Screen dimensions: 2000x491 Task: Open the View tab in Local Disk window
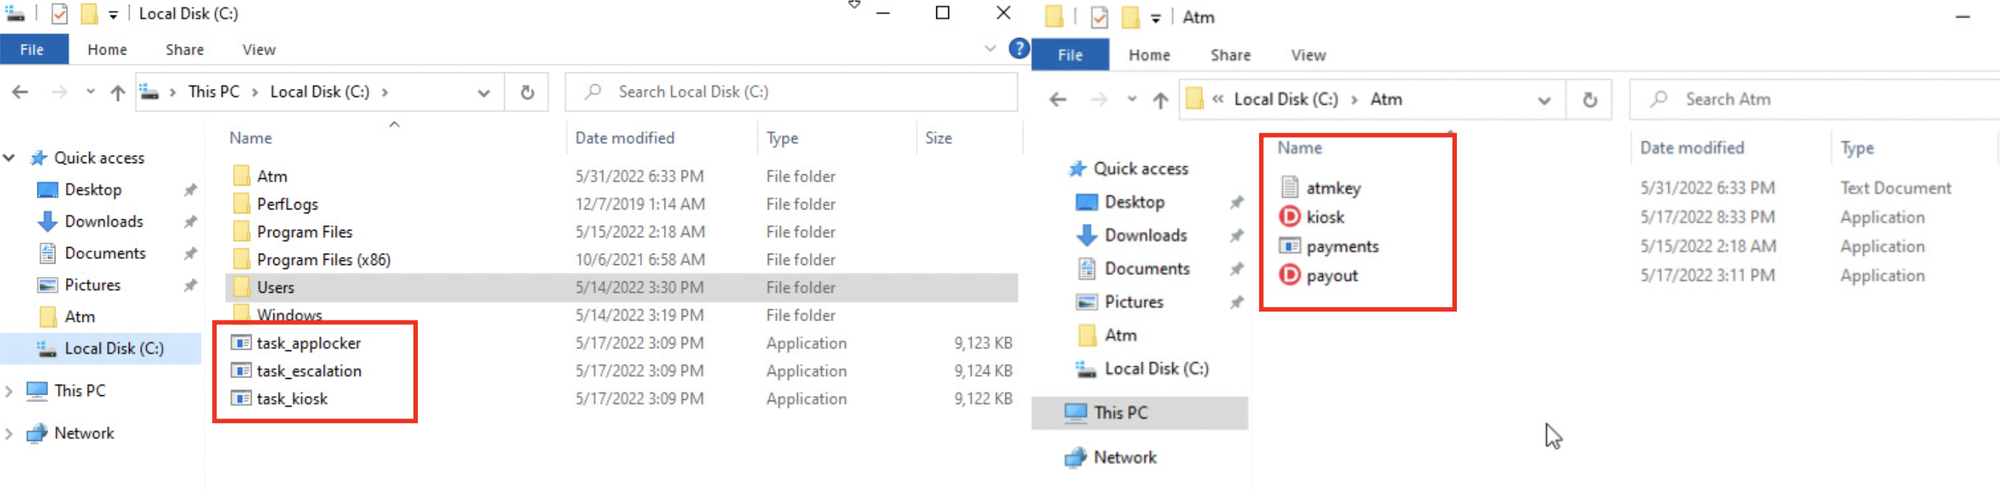point(258,49)
